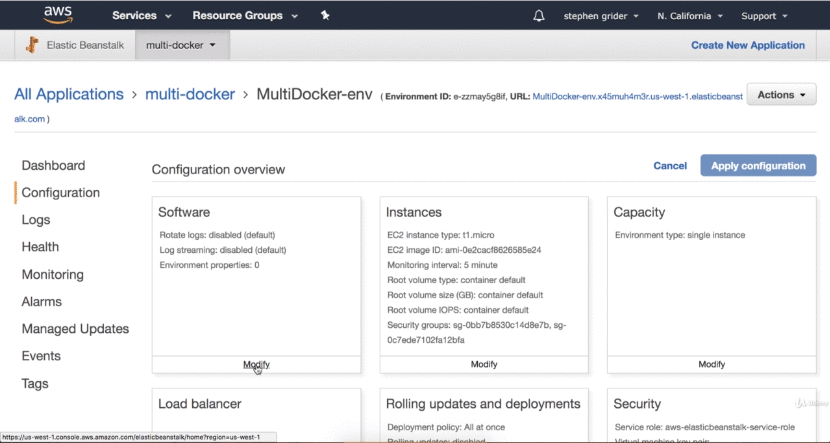
Task: Click Modify on the Instances card
Action: [484, 364]
